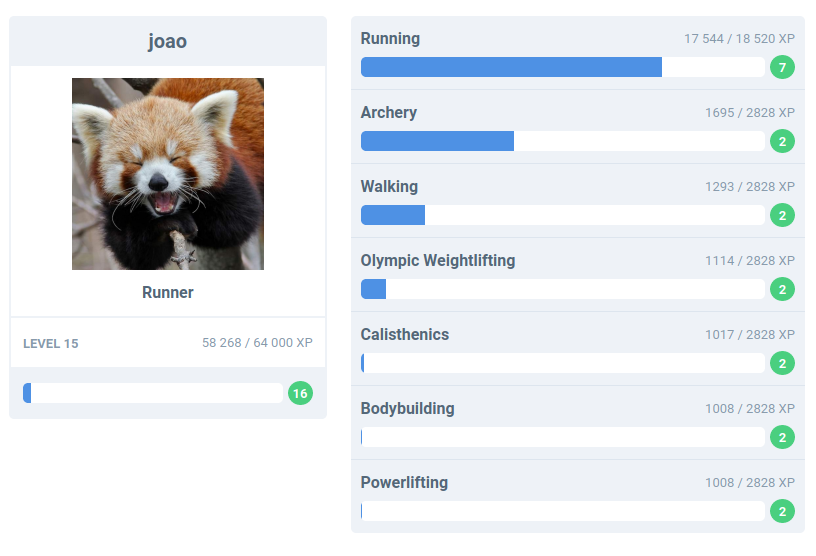The image size is (816, 556).
Task: Select the Calisthenics skill label
Action: coord(405,334)
